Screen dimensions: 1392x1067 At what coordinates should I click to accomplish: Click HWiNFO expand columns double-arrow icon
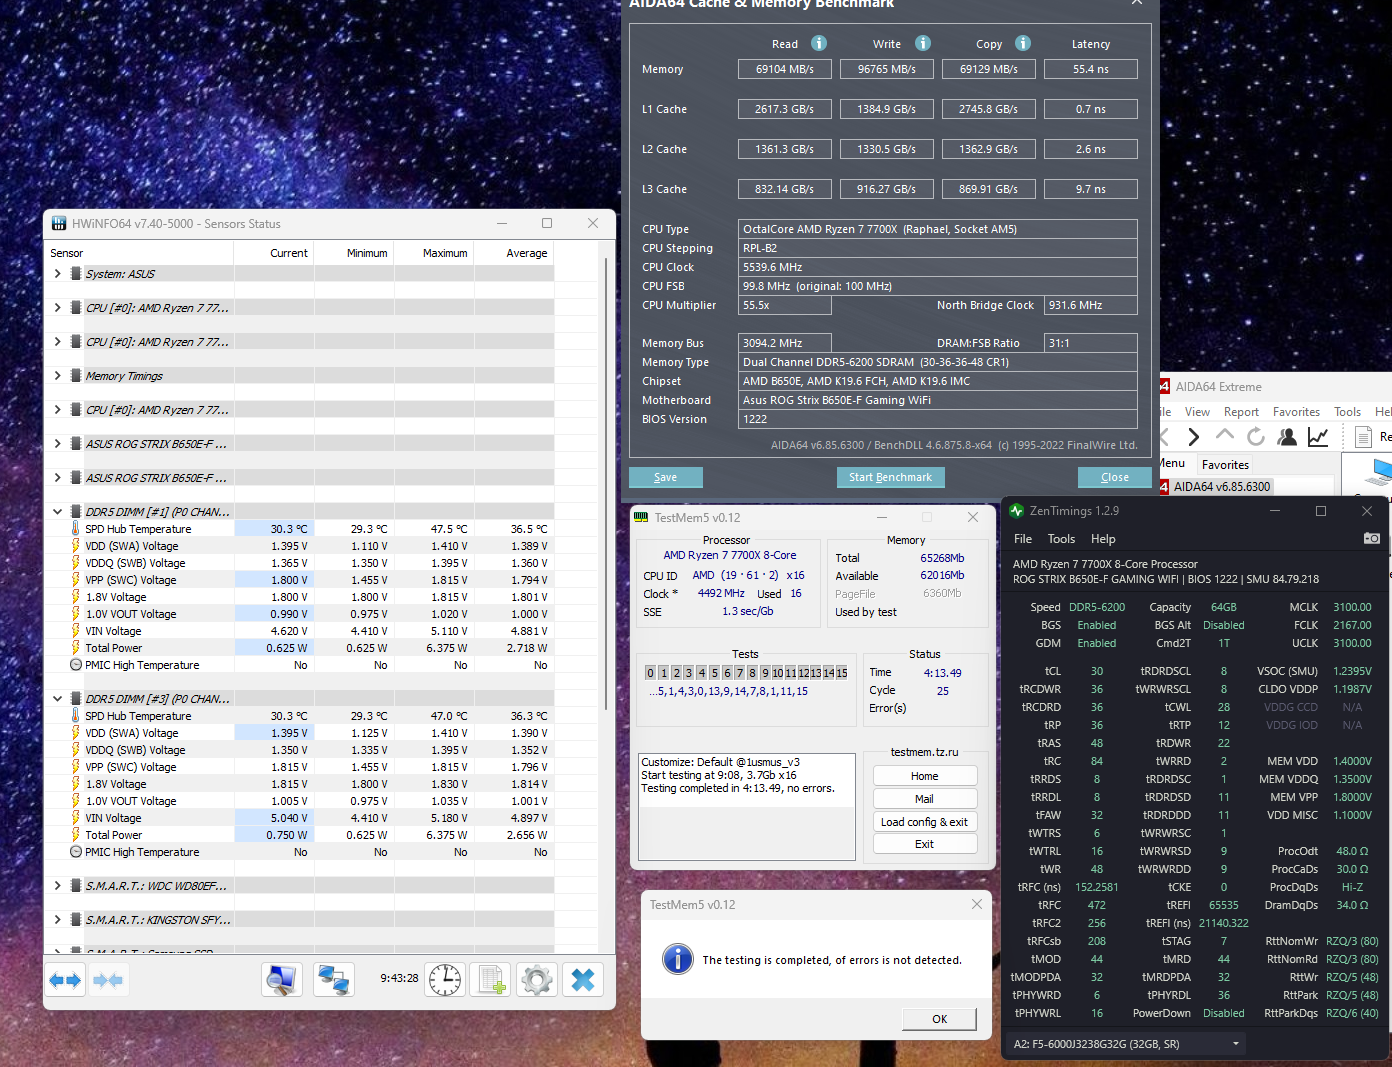pos(66,980)
